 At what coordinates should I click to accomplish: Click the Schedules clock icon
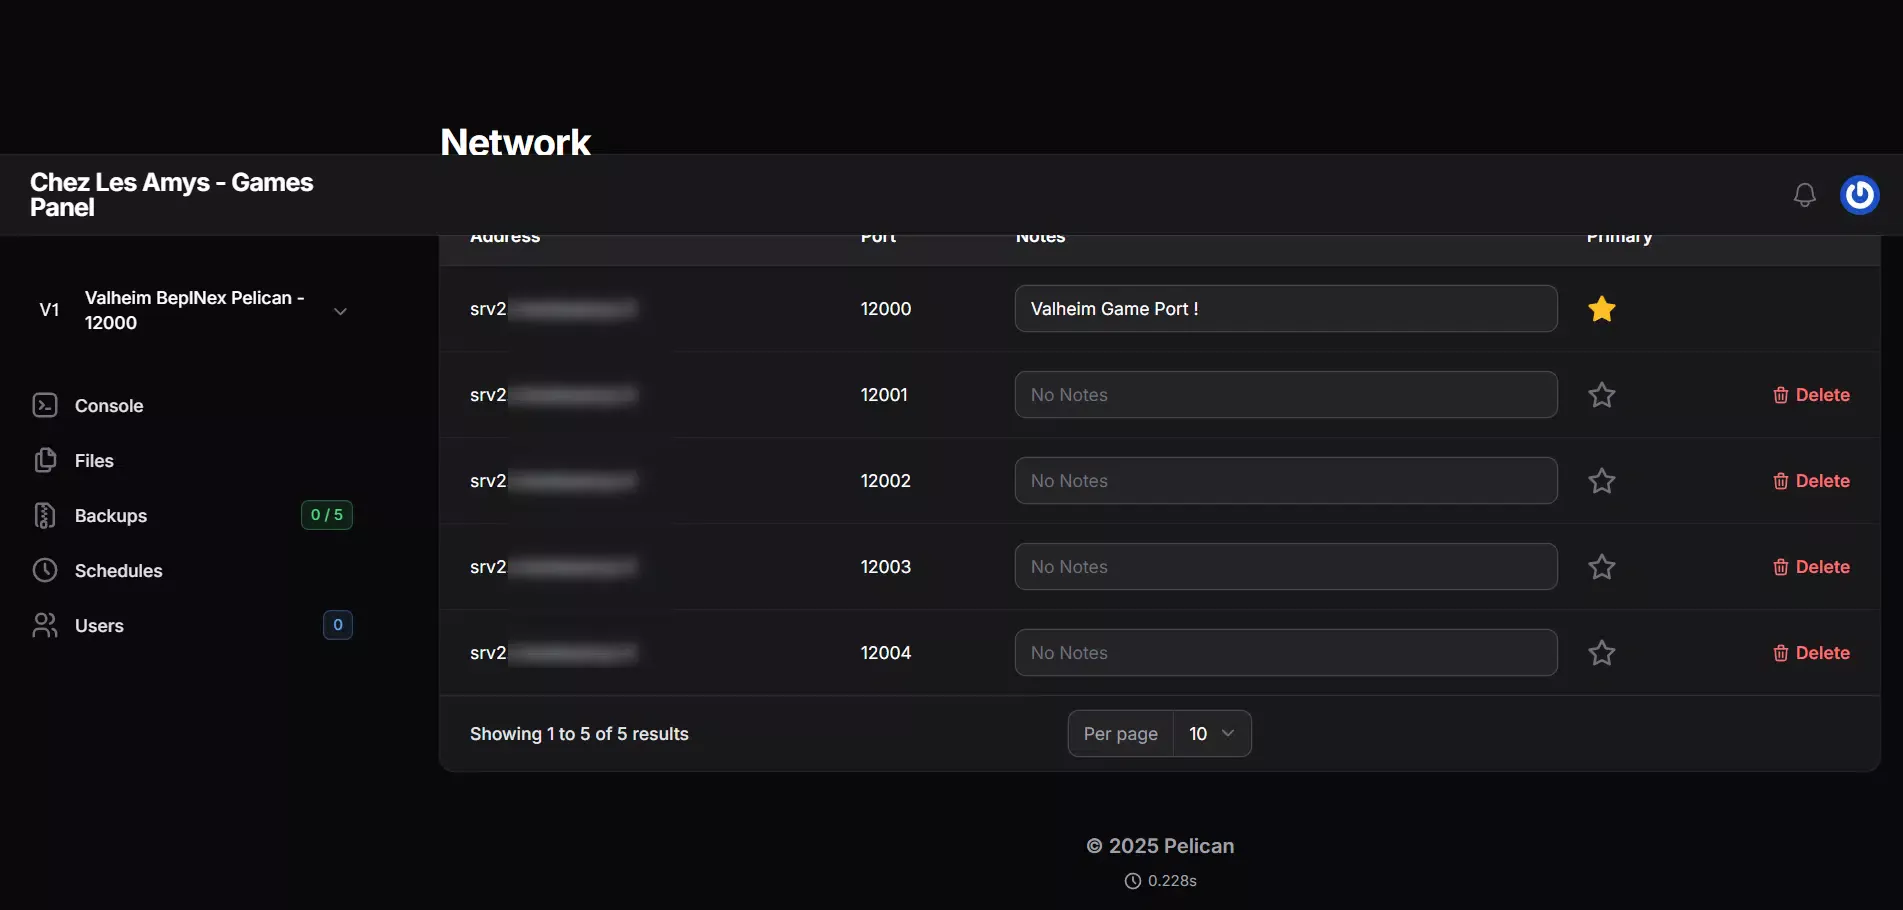[x=45, y=570]
